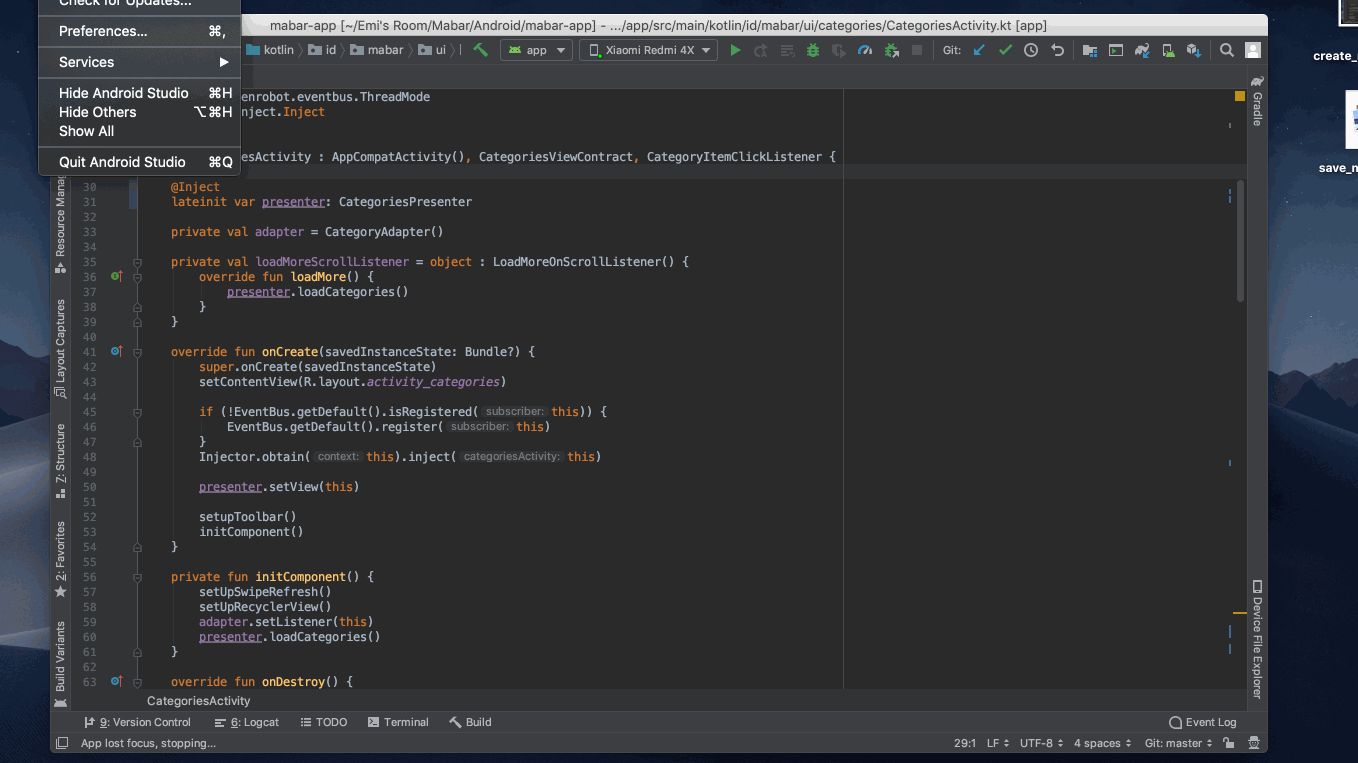Image resolution: width=1358 pixels, height=763 pixels.
Task: Open the SDK Manager icon
Action: (1193, 50)
